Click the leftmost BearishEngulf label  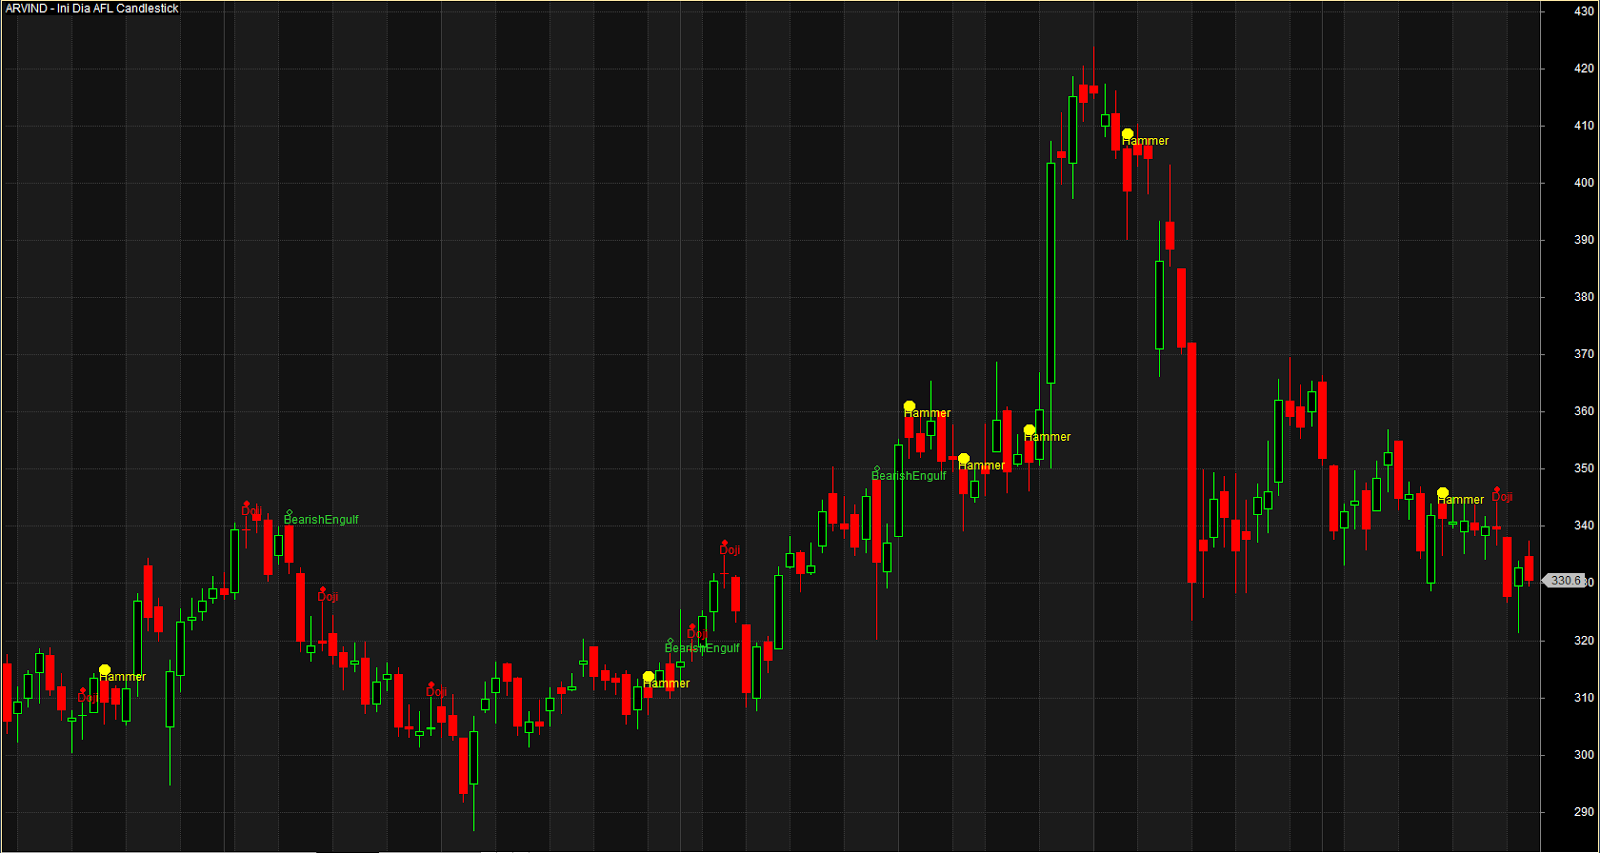tap(321, 520)
